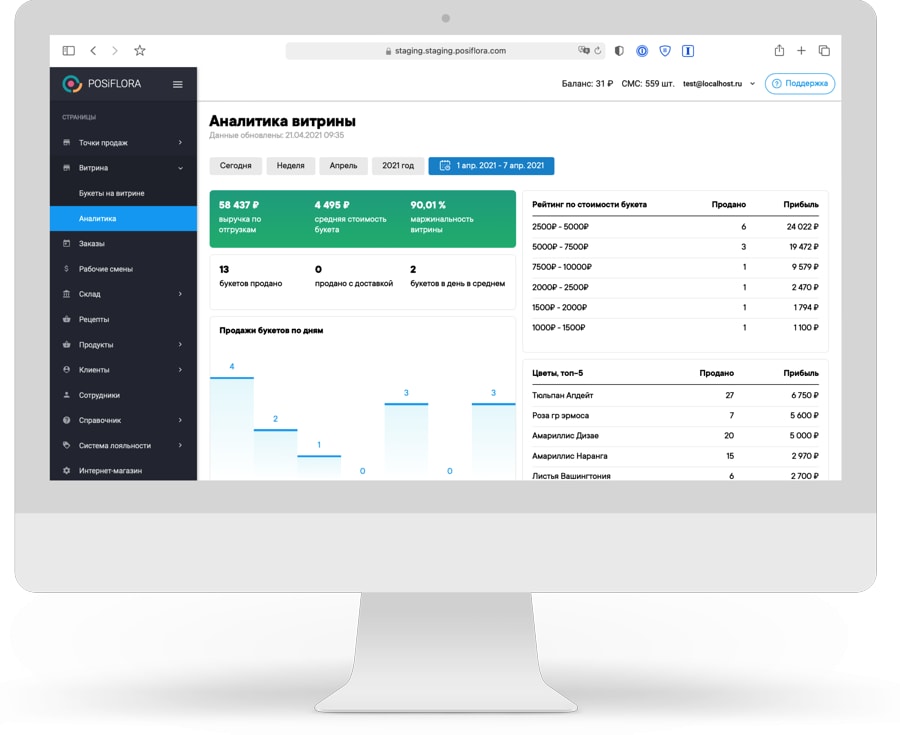
Task: Click the СМС: 559 шт. counter
Action: (647, 84)
